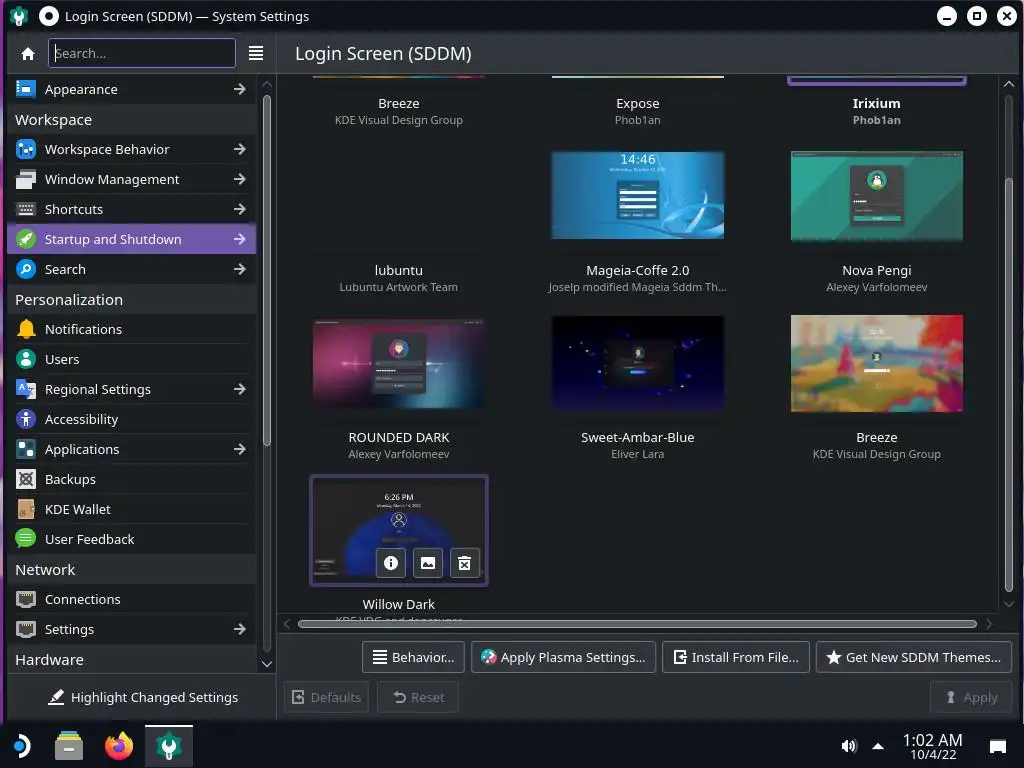
Task: Expand Startup and Shutdown submenu arrow
Action: coord(240,239)
